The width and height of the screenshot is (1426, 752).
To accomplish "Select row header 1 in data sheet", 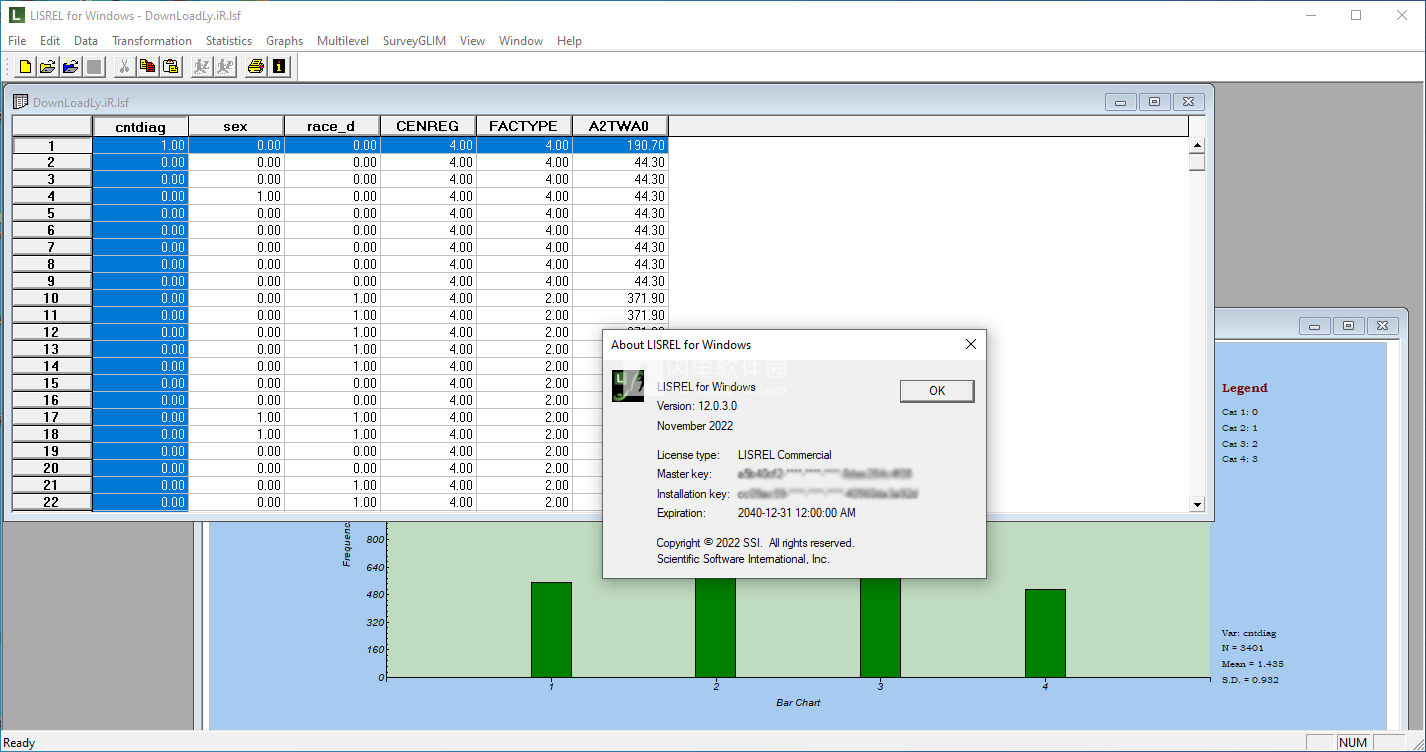I will click(52, 145).
